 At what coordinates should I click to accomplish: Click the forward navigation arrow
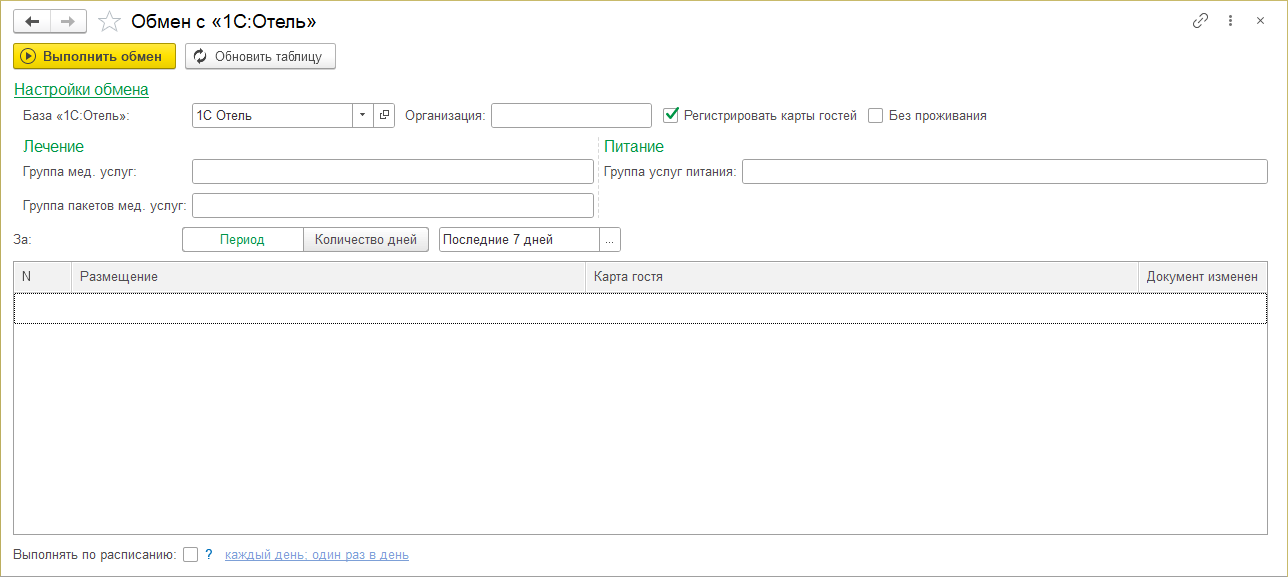point(68,21)
